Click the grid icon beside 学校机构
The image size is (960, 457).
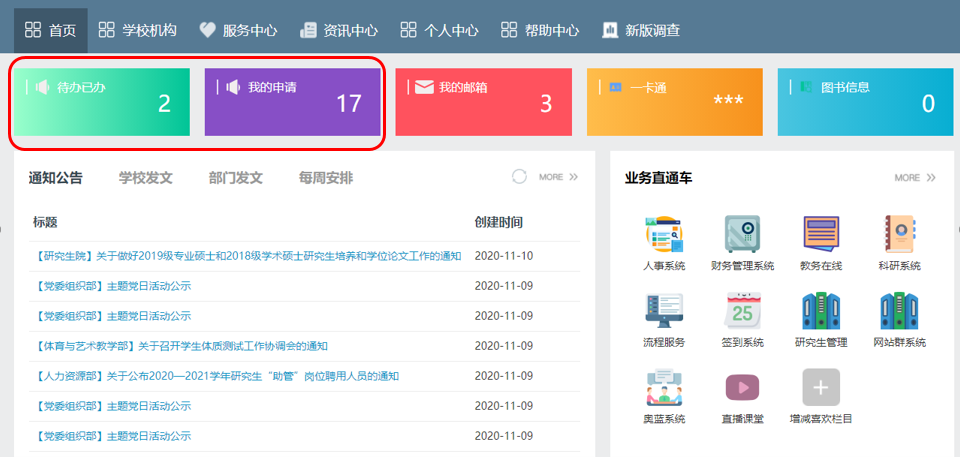[107, 30]
